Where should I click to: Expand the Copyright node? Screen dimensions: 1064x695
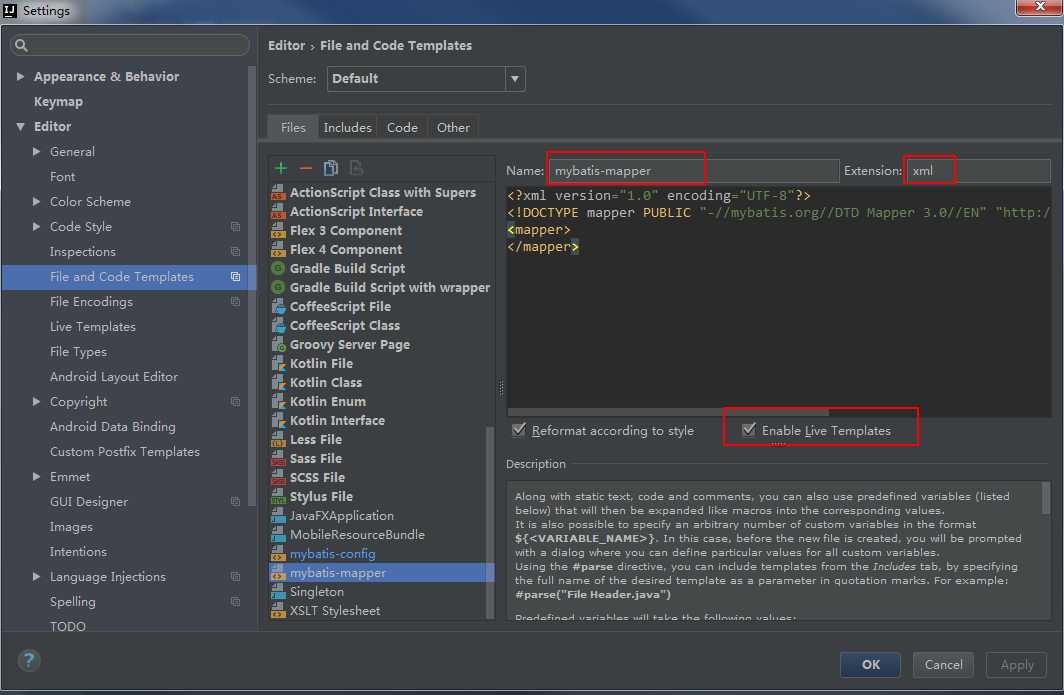[37, 402]
